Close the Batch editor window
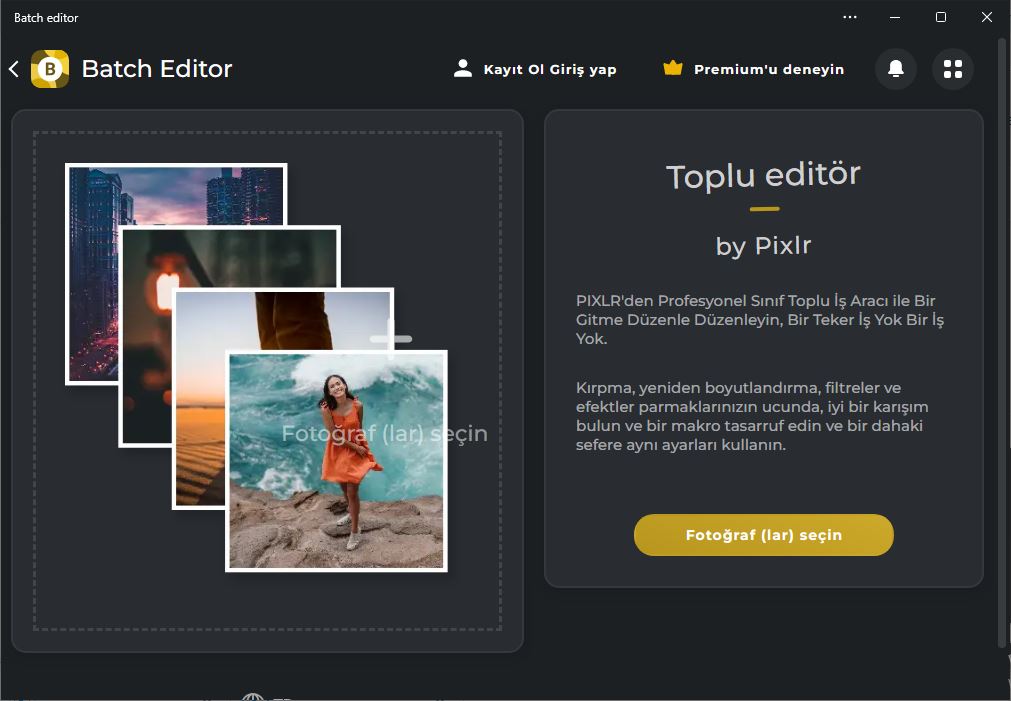The image size is (1011, 701). [986, 17]
